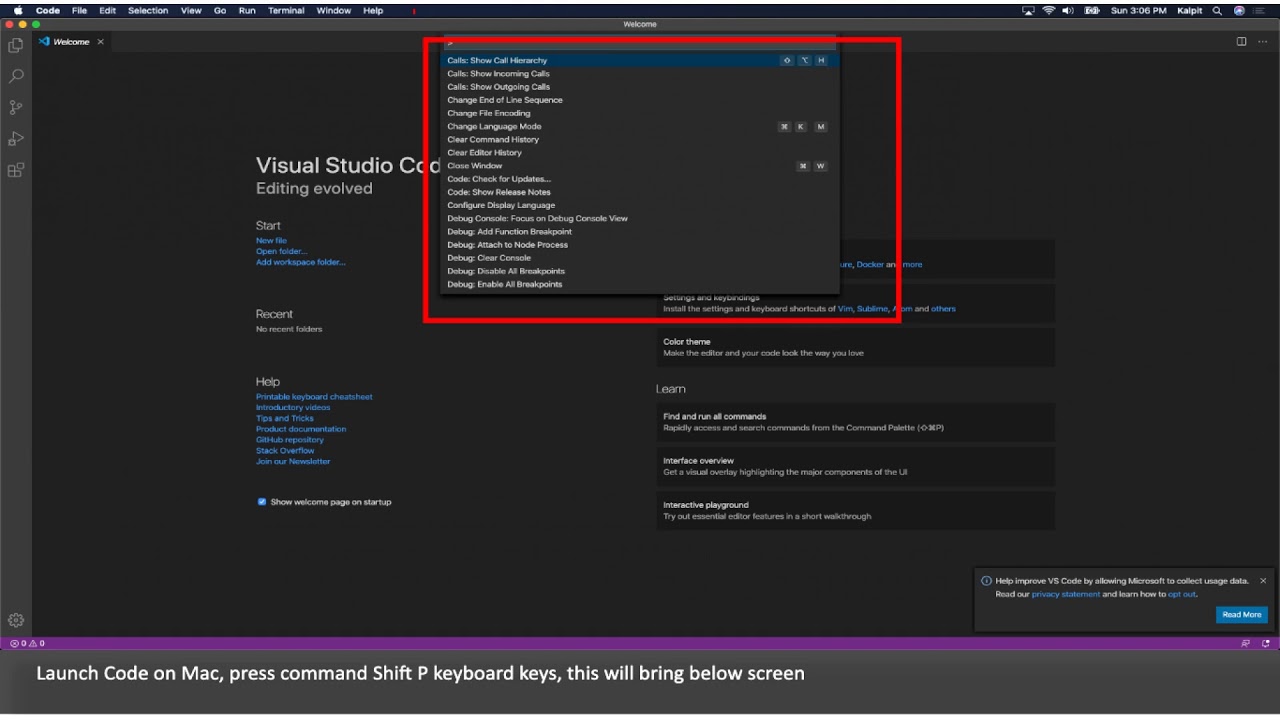Select Calls: Show Call Hierarchy command

coord(639,60)
